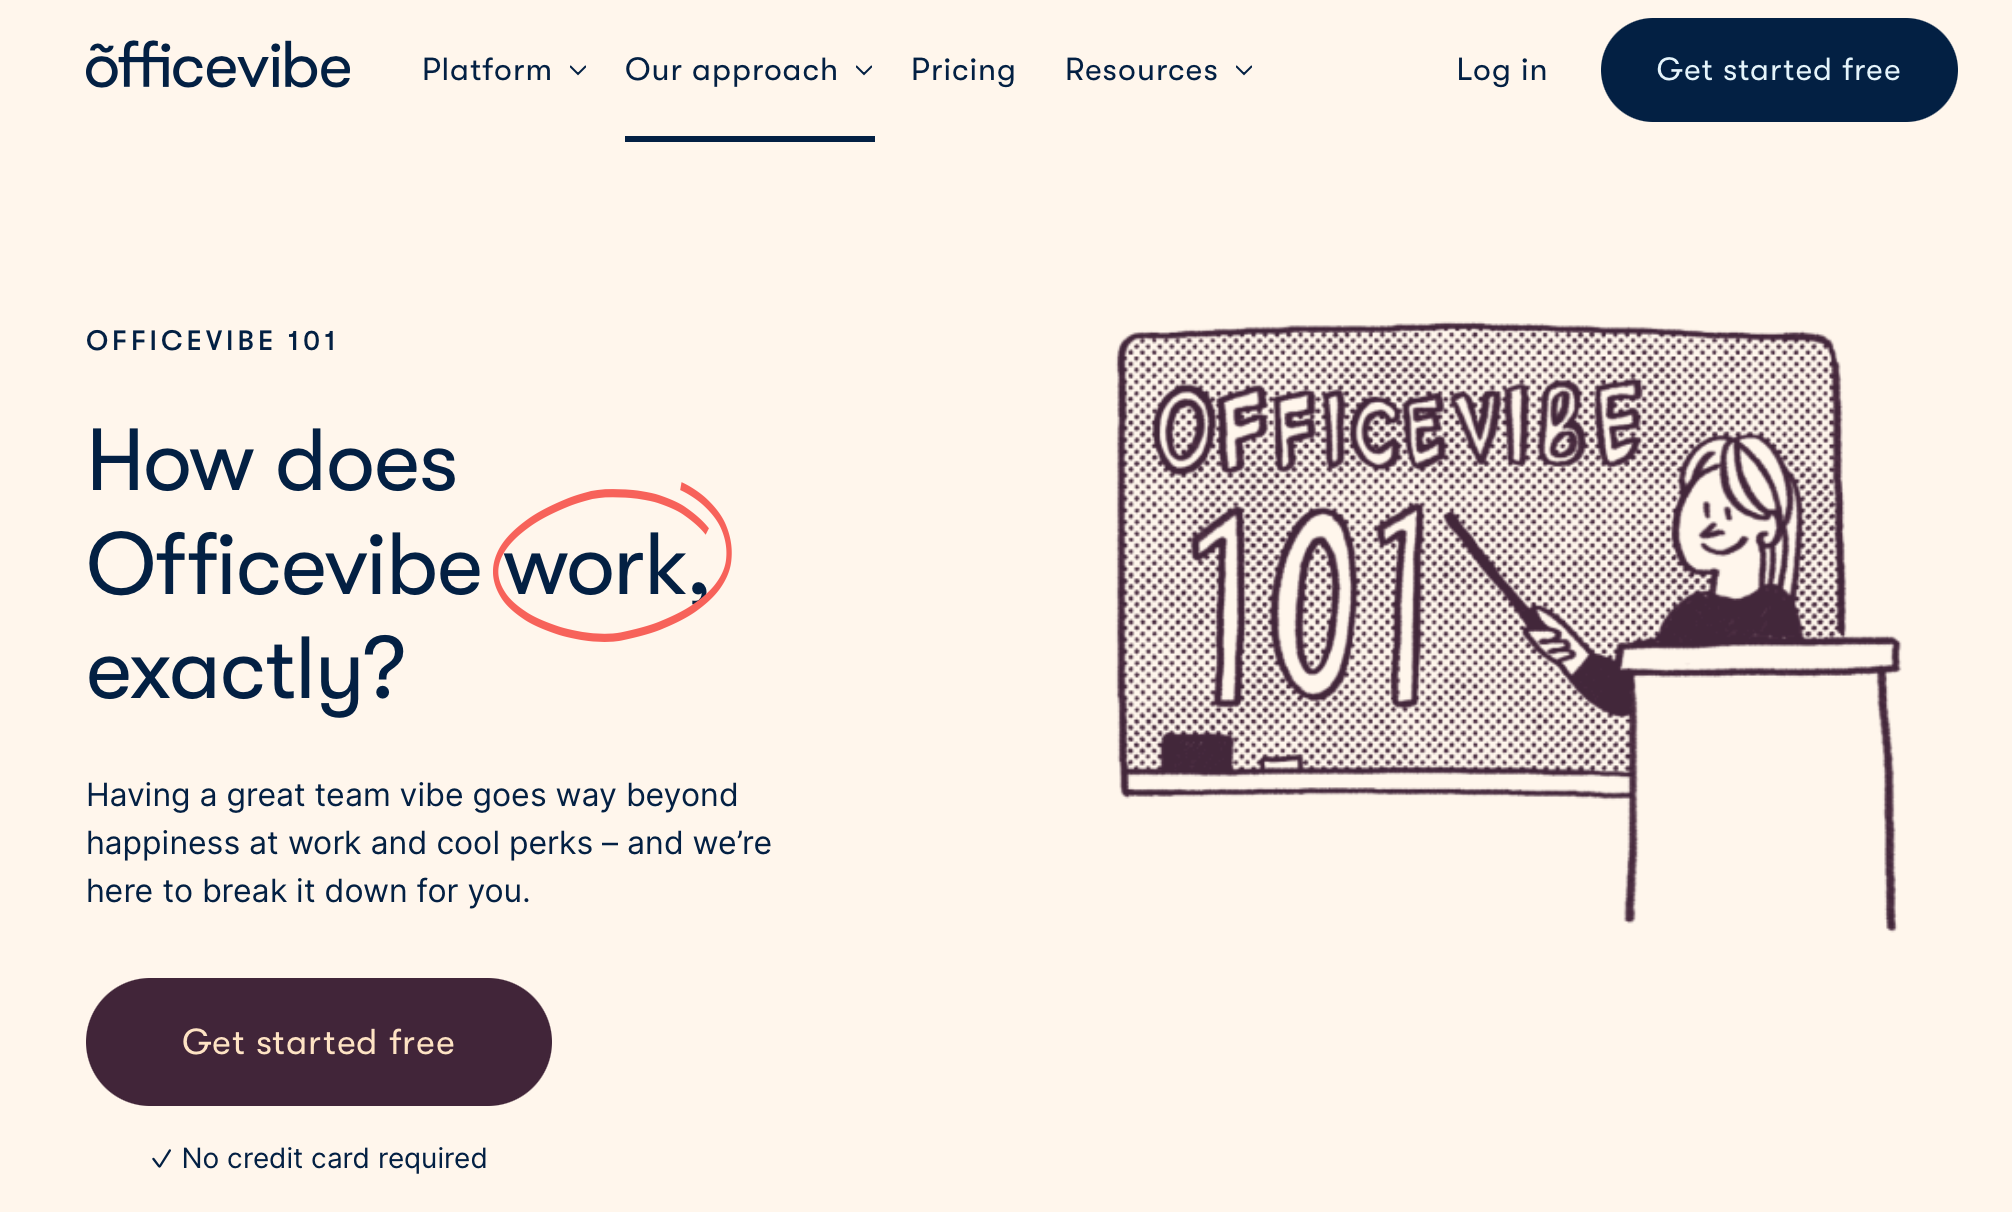Click the Officevibe logo in the header
The height and width of the screenshot is (1212, 2012).
(220, 69)
